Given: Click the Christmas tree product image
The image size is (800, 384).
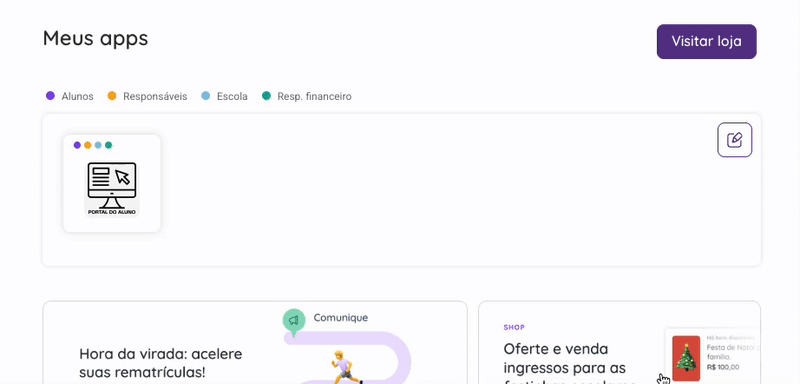Looking at the screenshot, I should (x=686, y=358).
